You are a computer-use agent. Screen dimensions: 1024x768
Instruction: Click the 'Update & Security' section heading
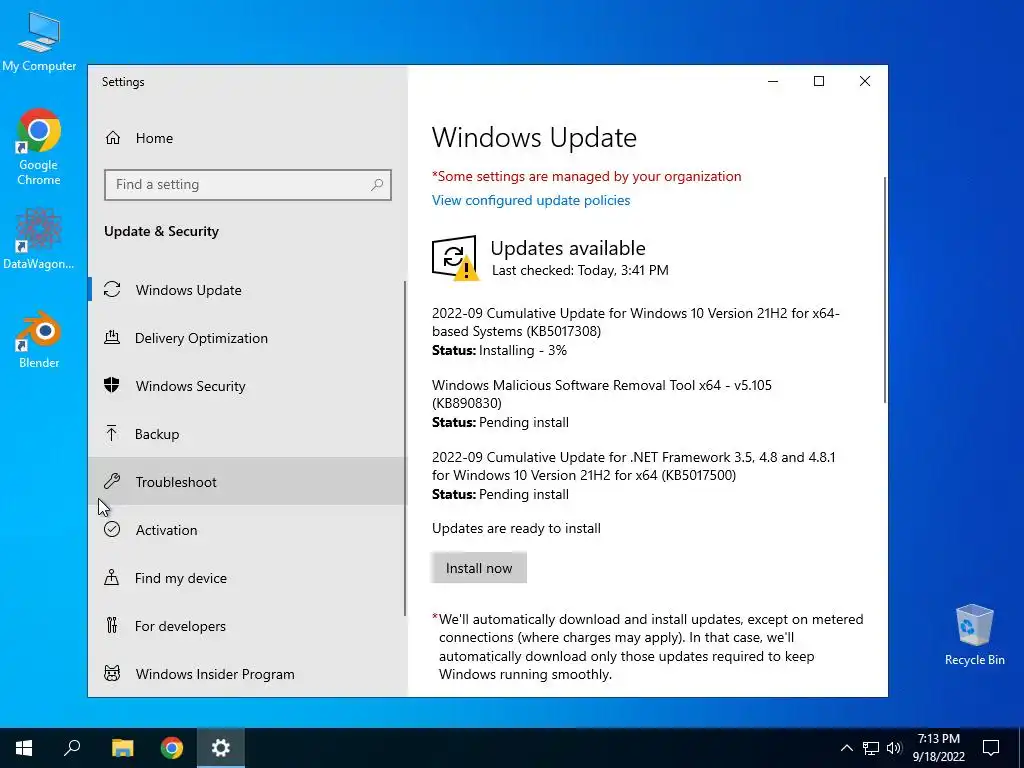click(x=161, y=231)
